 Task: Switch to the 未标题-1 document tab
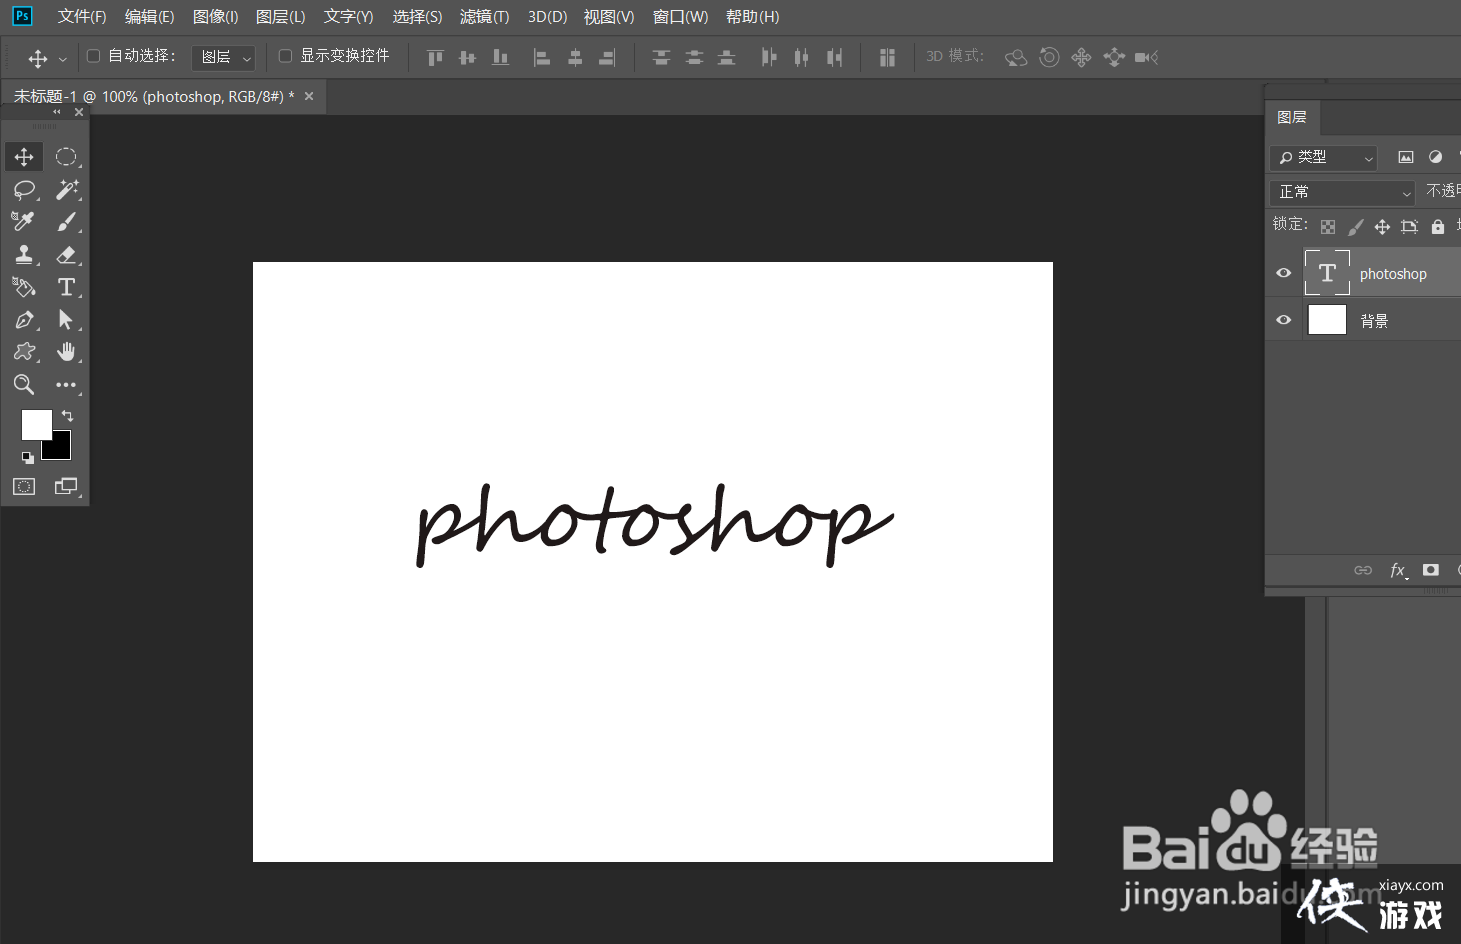(150, 96)
